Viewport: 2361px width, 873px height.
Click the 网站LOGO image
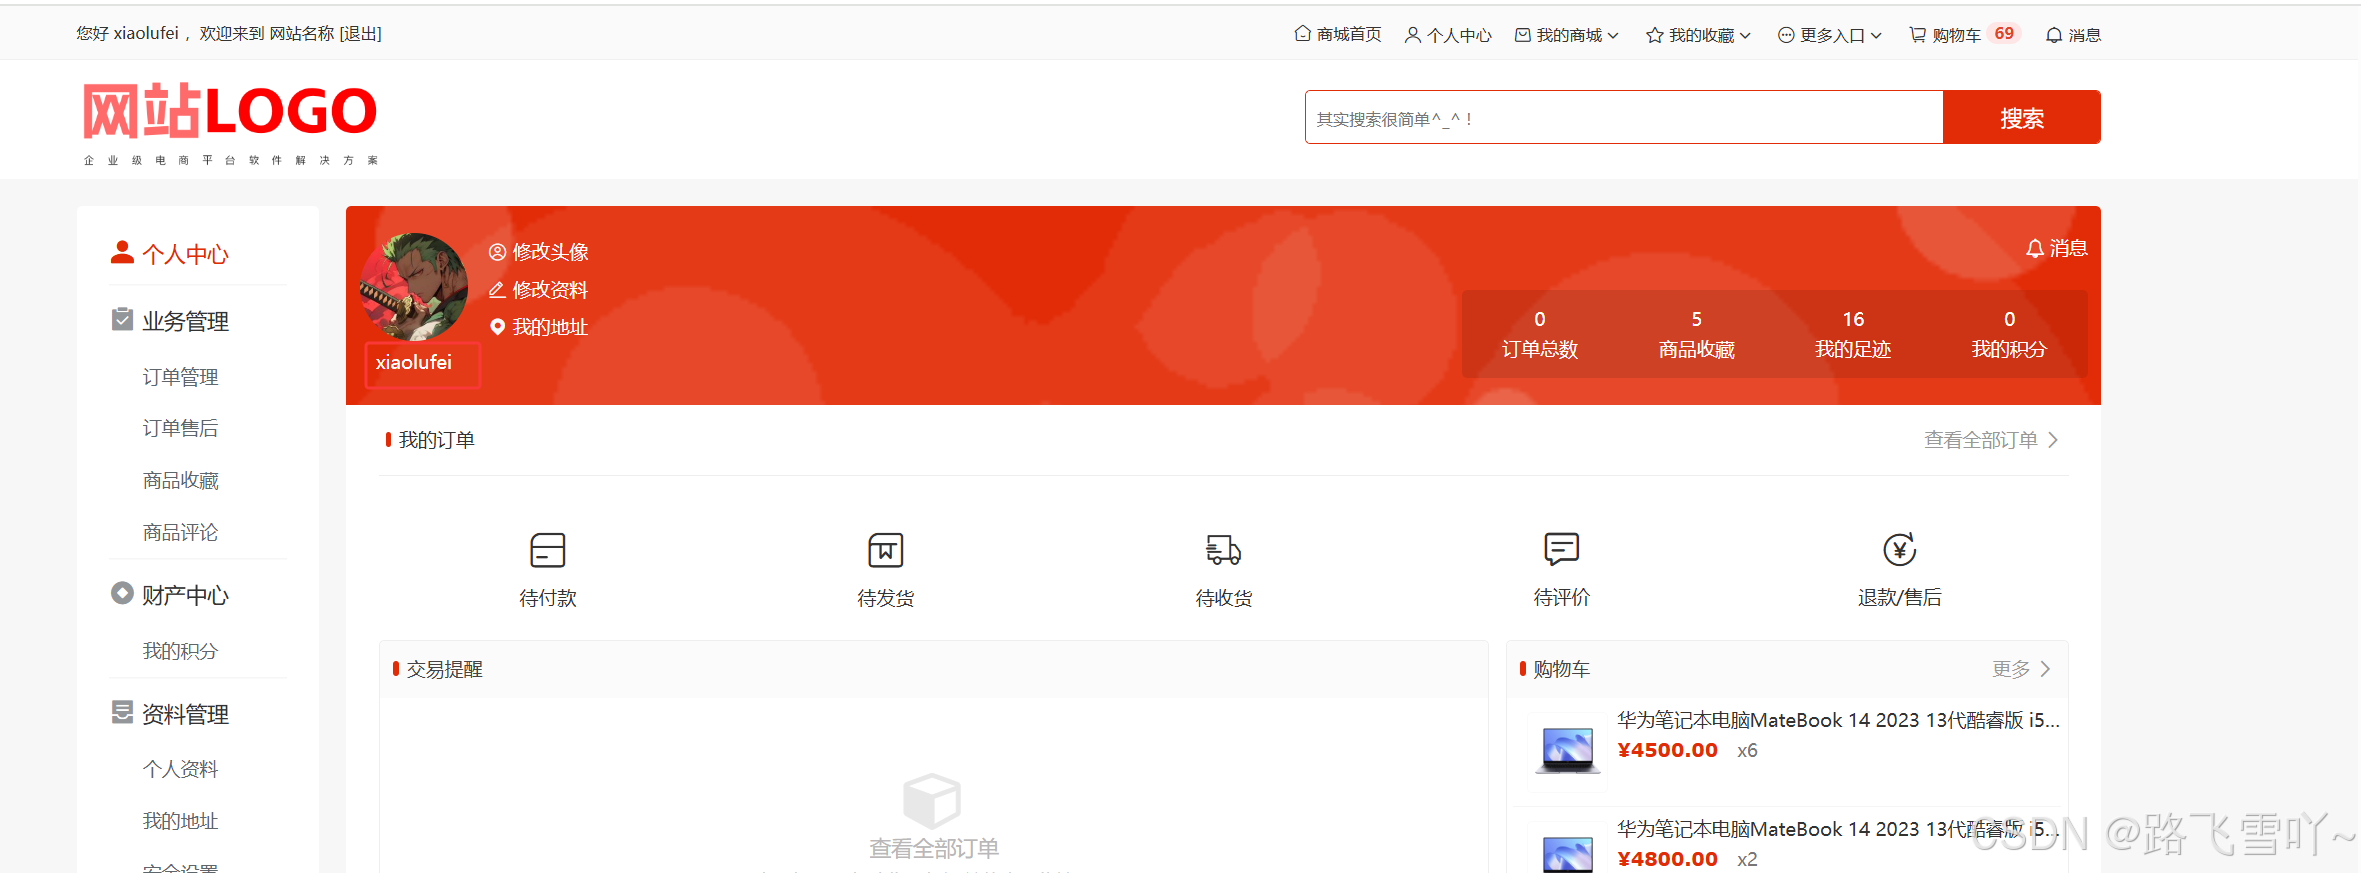coord(230,123)
